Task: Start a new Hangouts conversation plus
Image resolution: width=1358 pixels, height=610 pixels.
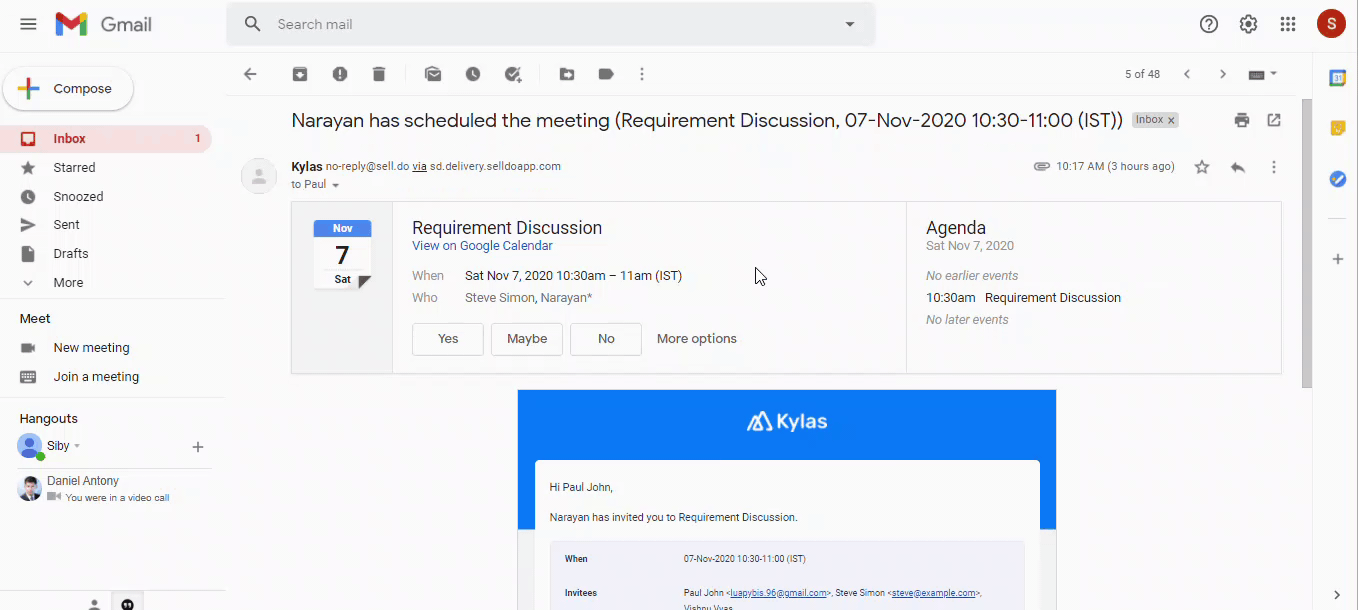Action: (198, 447)
